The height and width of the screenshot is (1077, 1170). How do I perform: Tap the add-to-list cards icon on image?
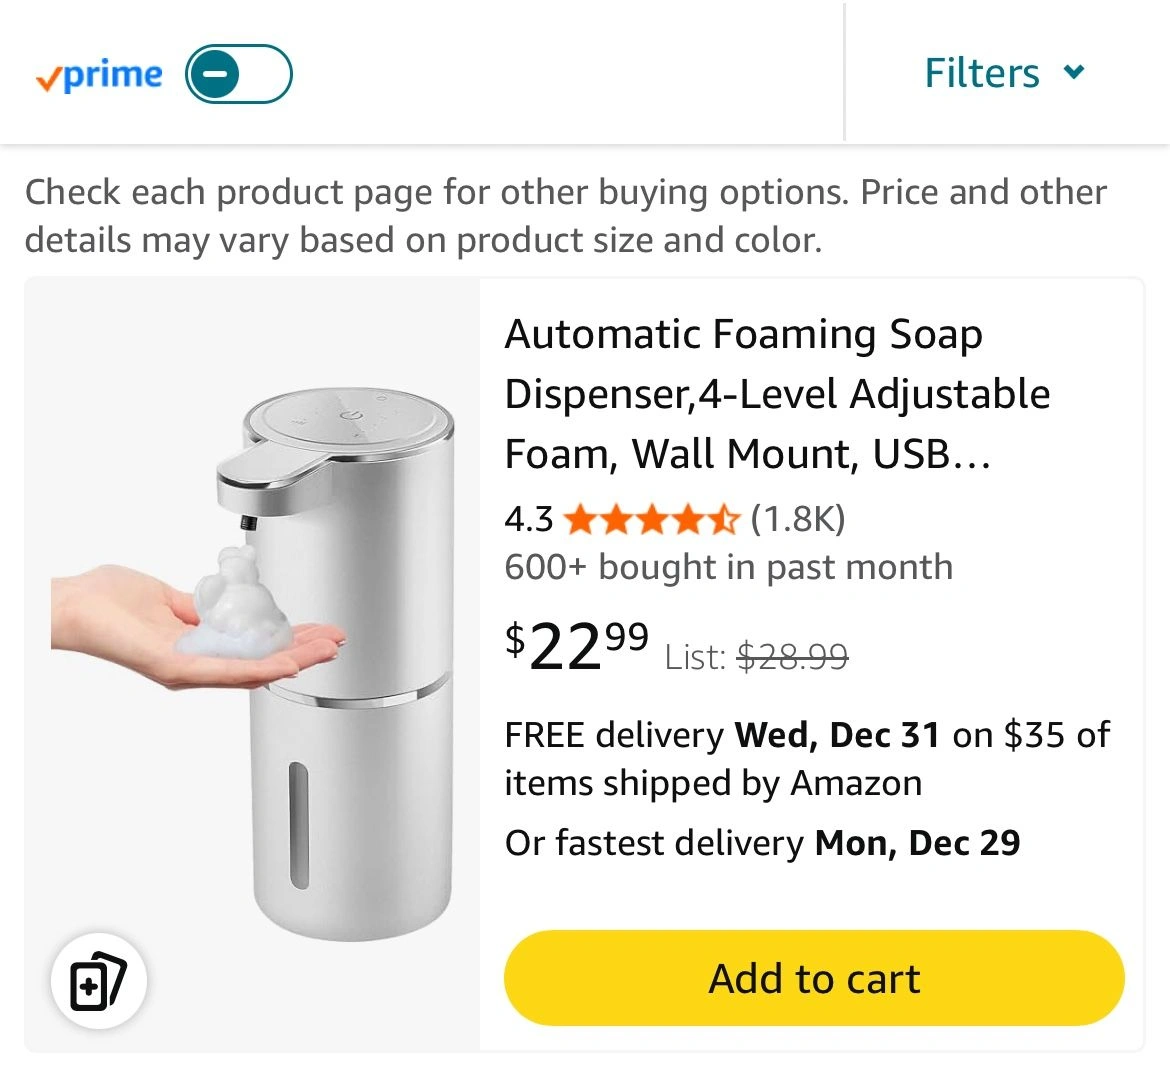[98, 982]
